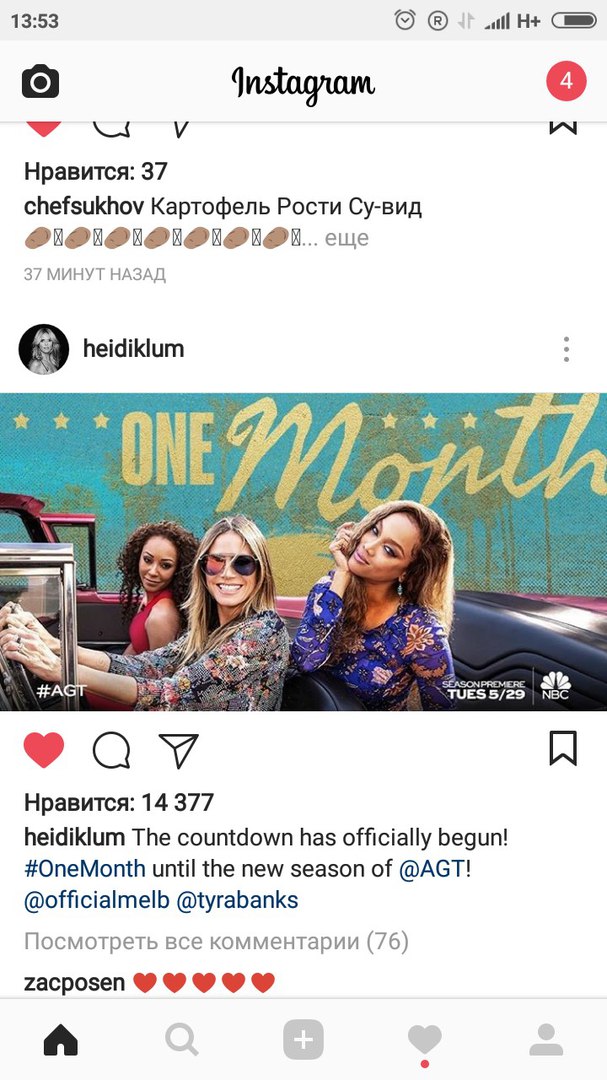The height and width of the screenshot is (1080, 607).
Task: Toggle bookmark on chefsukhov post above
Action: 563,127
